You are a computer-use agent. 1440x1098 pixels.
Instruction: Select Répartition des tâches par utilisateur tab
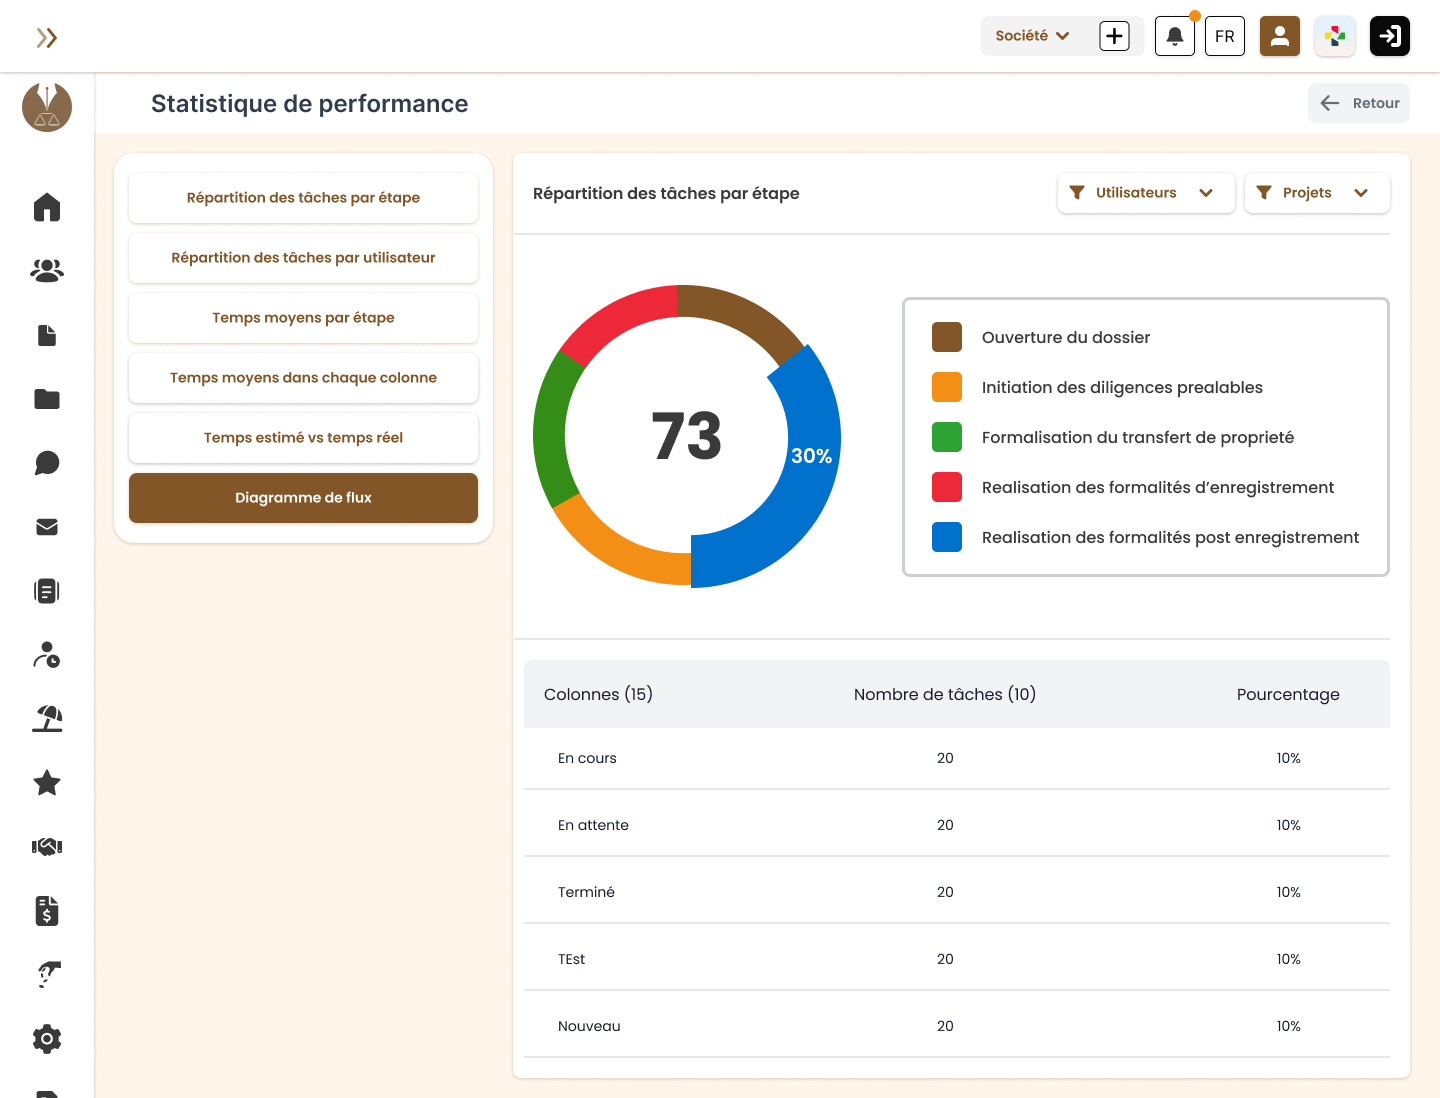pos(303,258)
